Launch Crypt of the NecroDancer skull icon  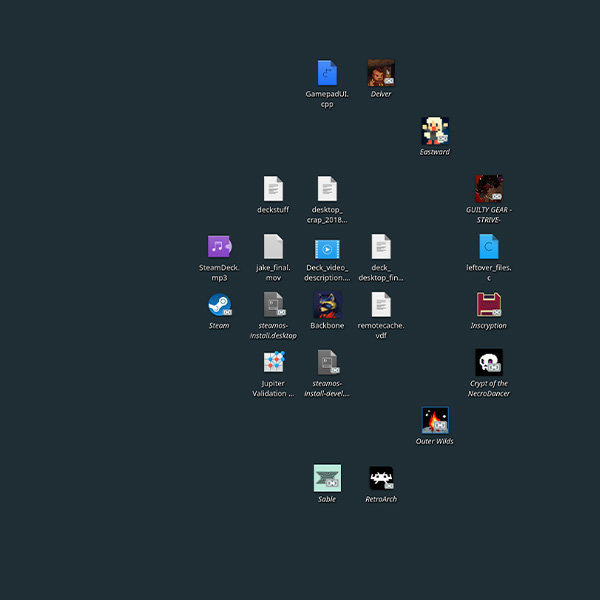point(489,362)
